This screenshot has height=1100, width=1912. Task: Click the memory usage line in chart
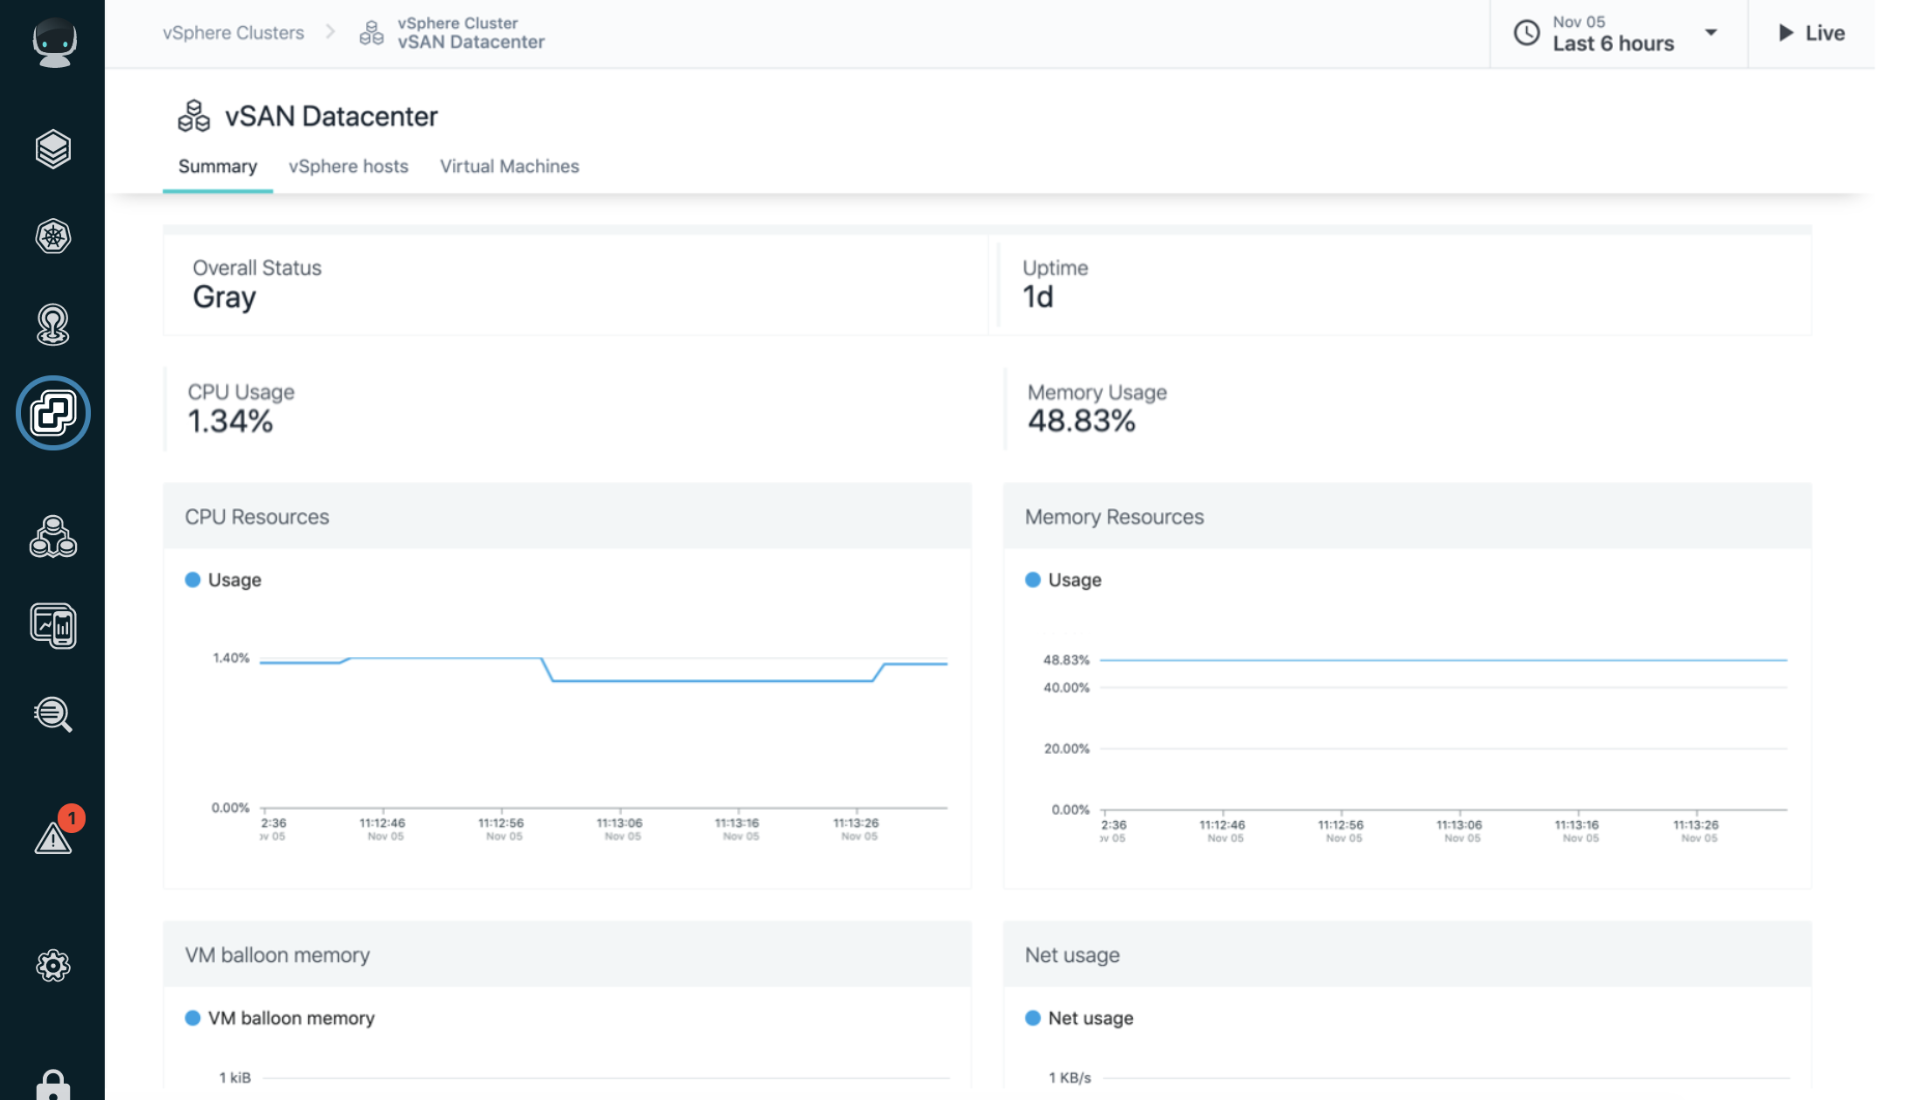click(1443, 660)
